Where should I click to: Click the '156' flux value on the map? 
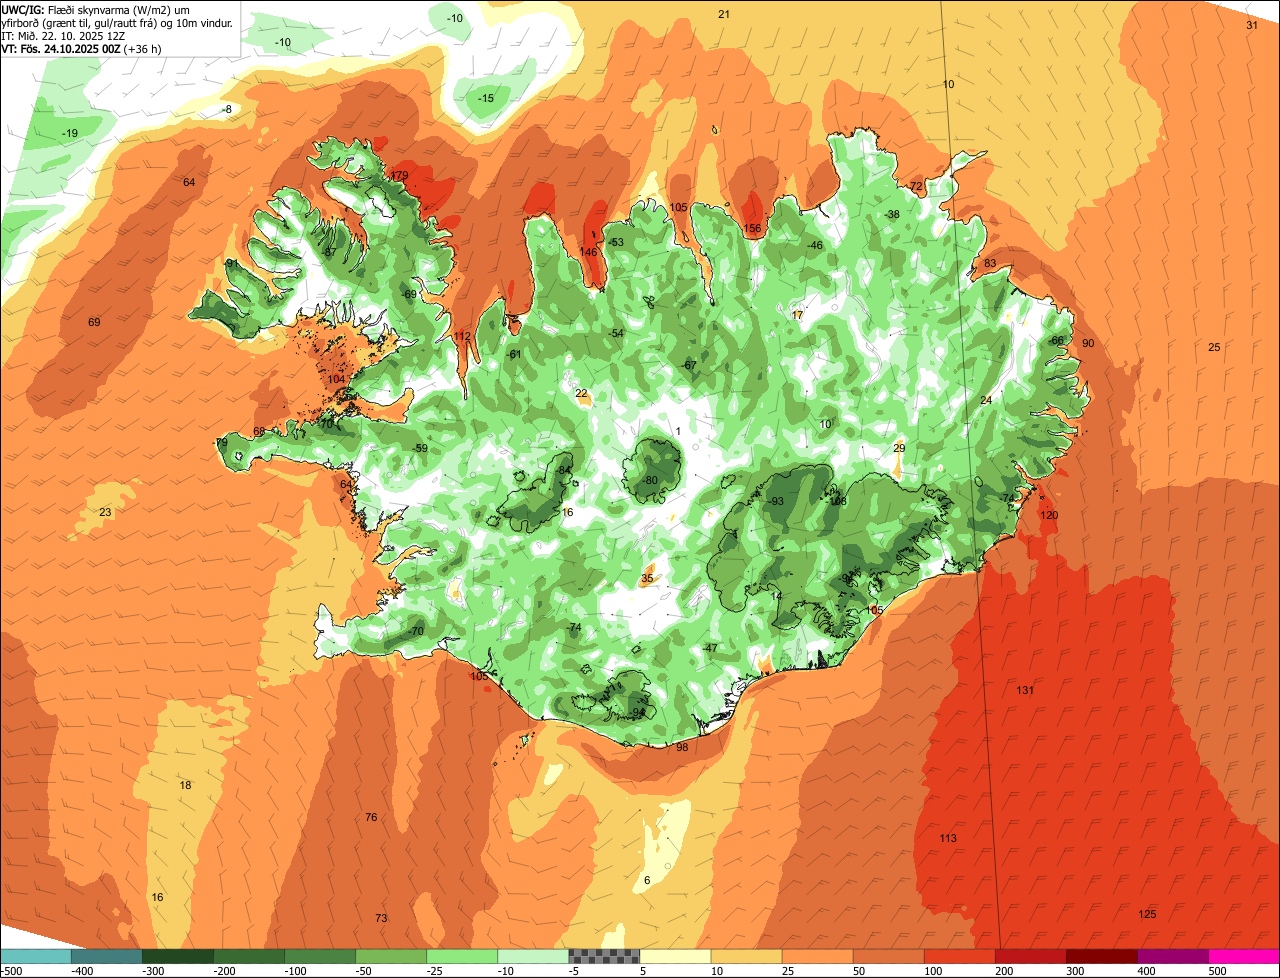(752, 229)
